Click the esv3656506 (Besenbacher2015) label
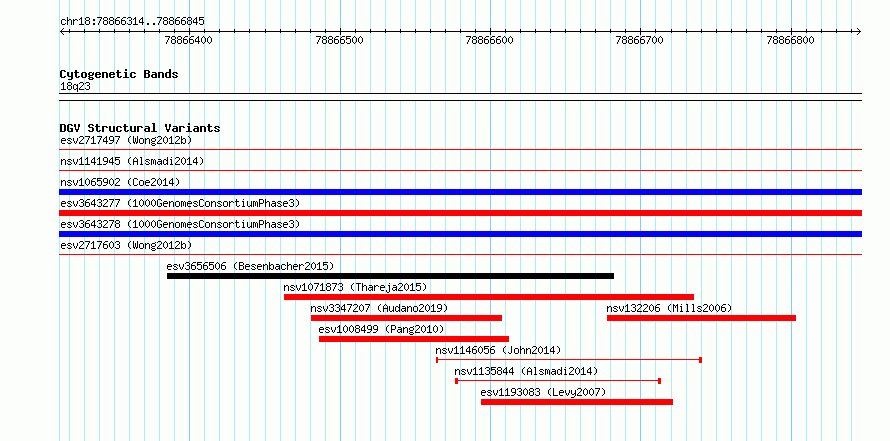 (x=250, y=266)
